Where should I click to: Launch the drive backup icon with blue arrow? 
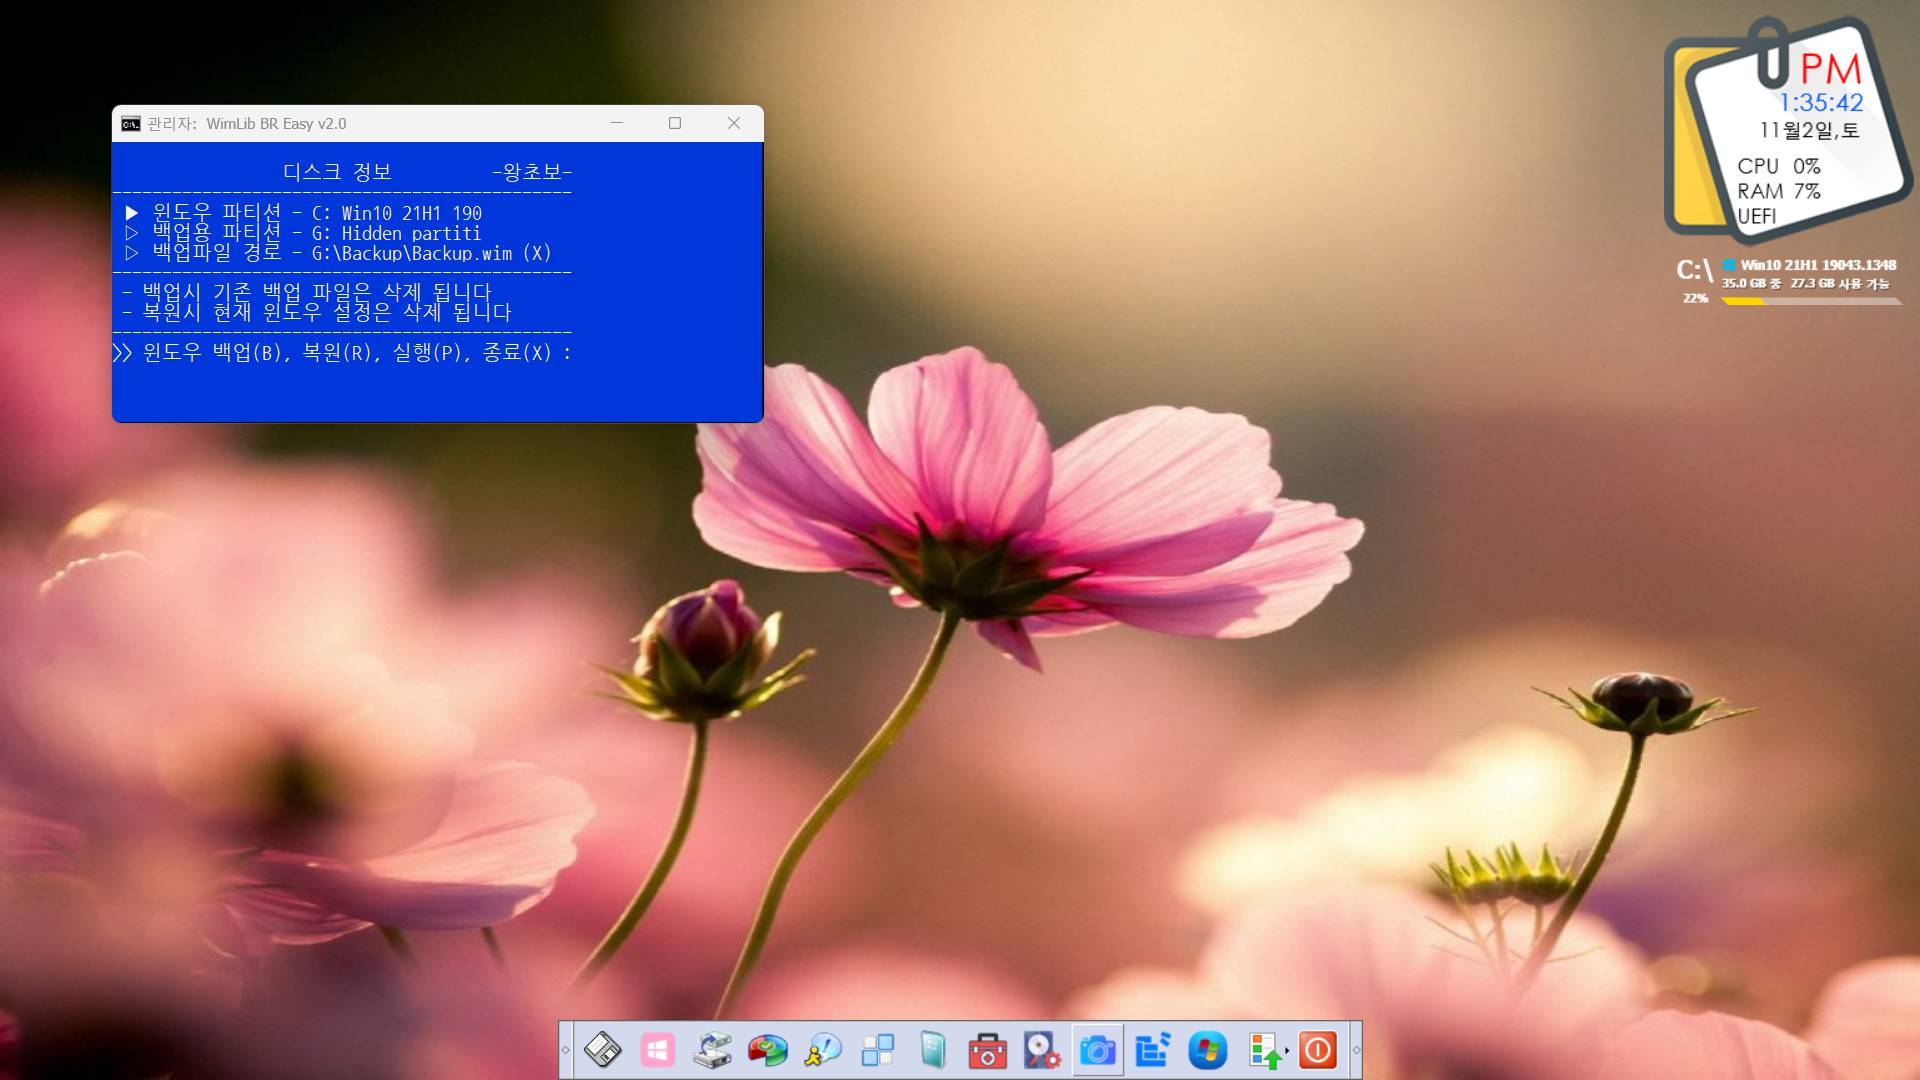pos(713,1050)
